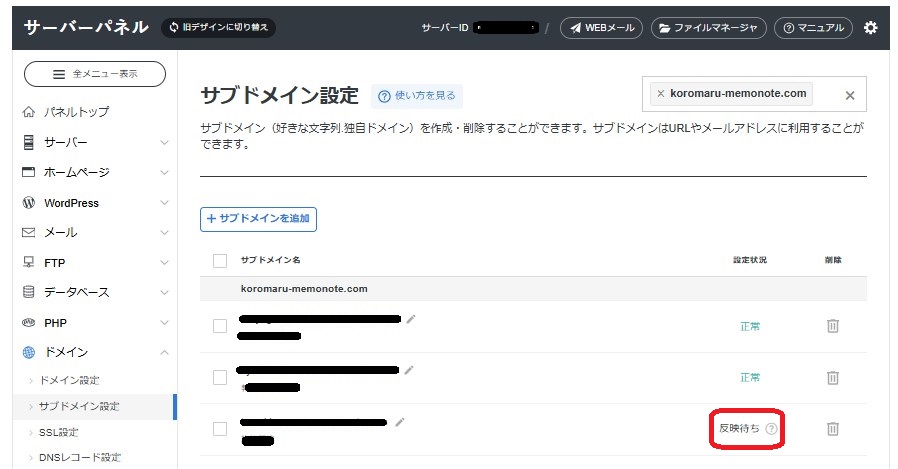898x469 pixels.
Task: Check the first subdomain row checkbox
Action: tap(220, 326)
